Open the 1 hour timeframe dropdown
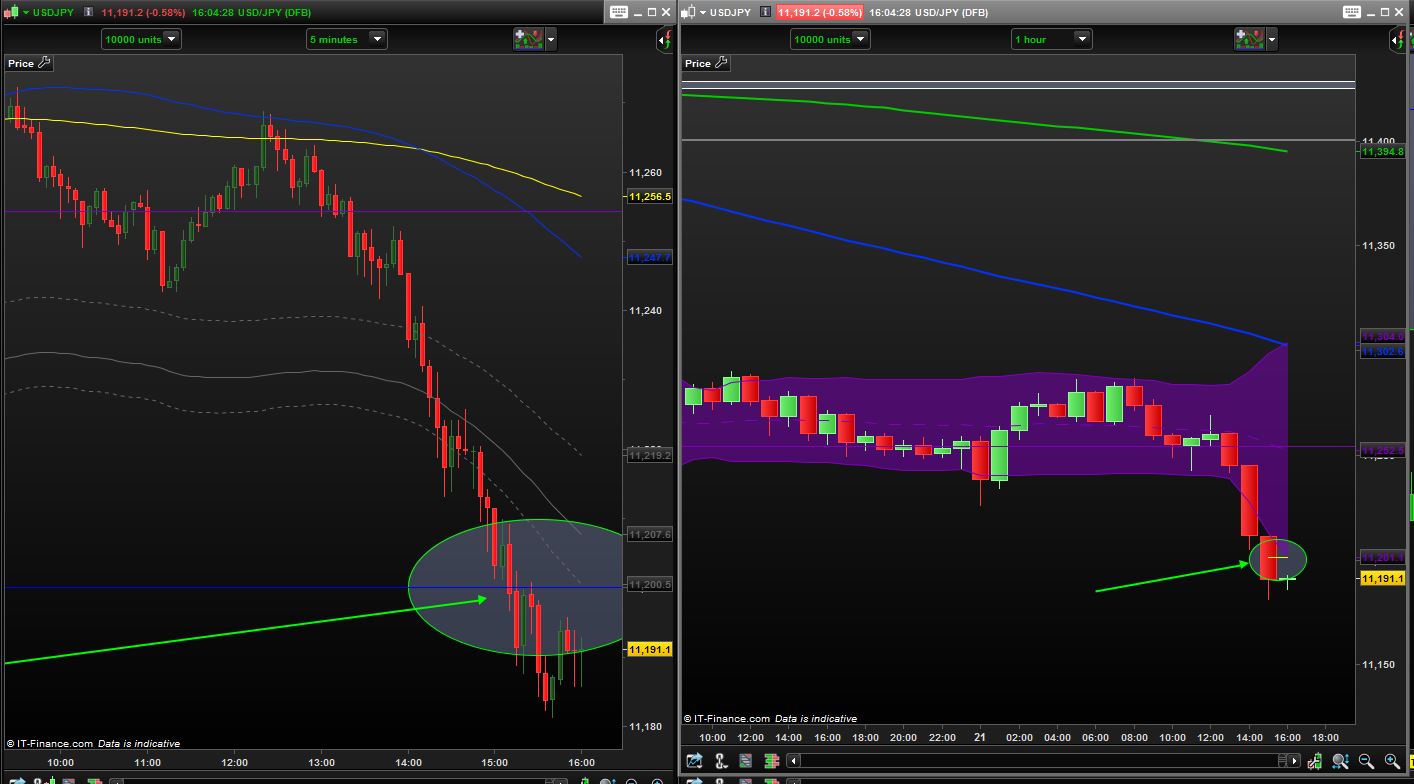 (x=1051, y=39)
